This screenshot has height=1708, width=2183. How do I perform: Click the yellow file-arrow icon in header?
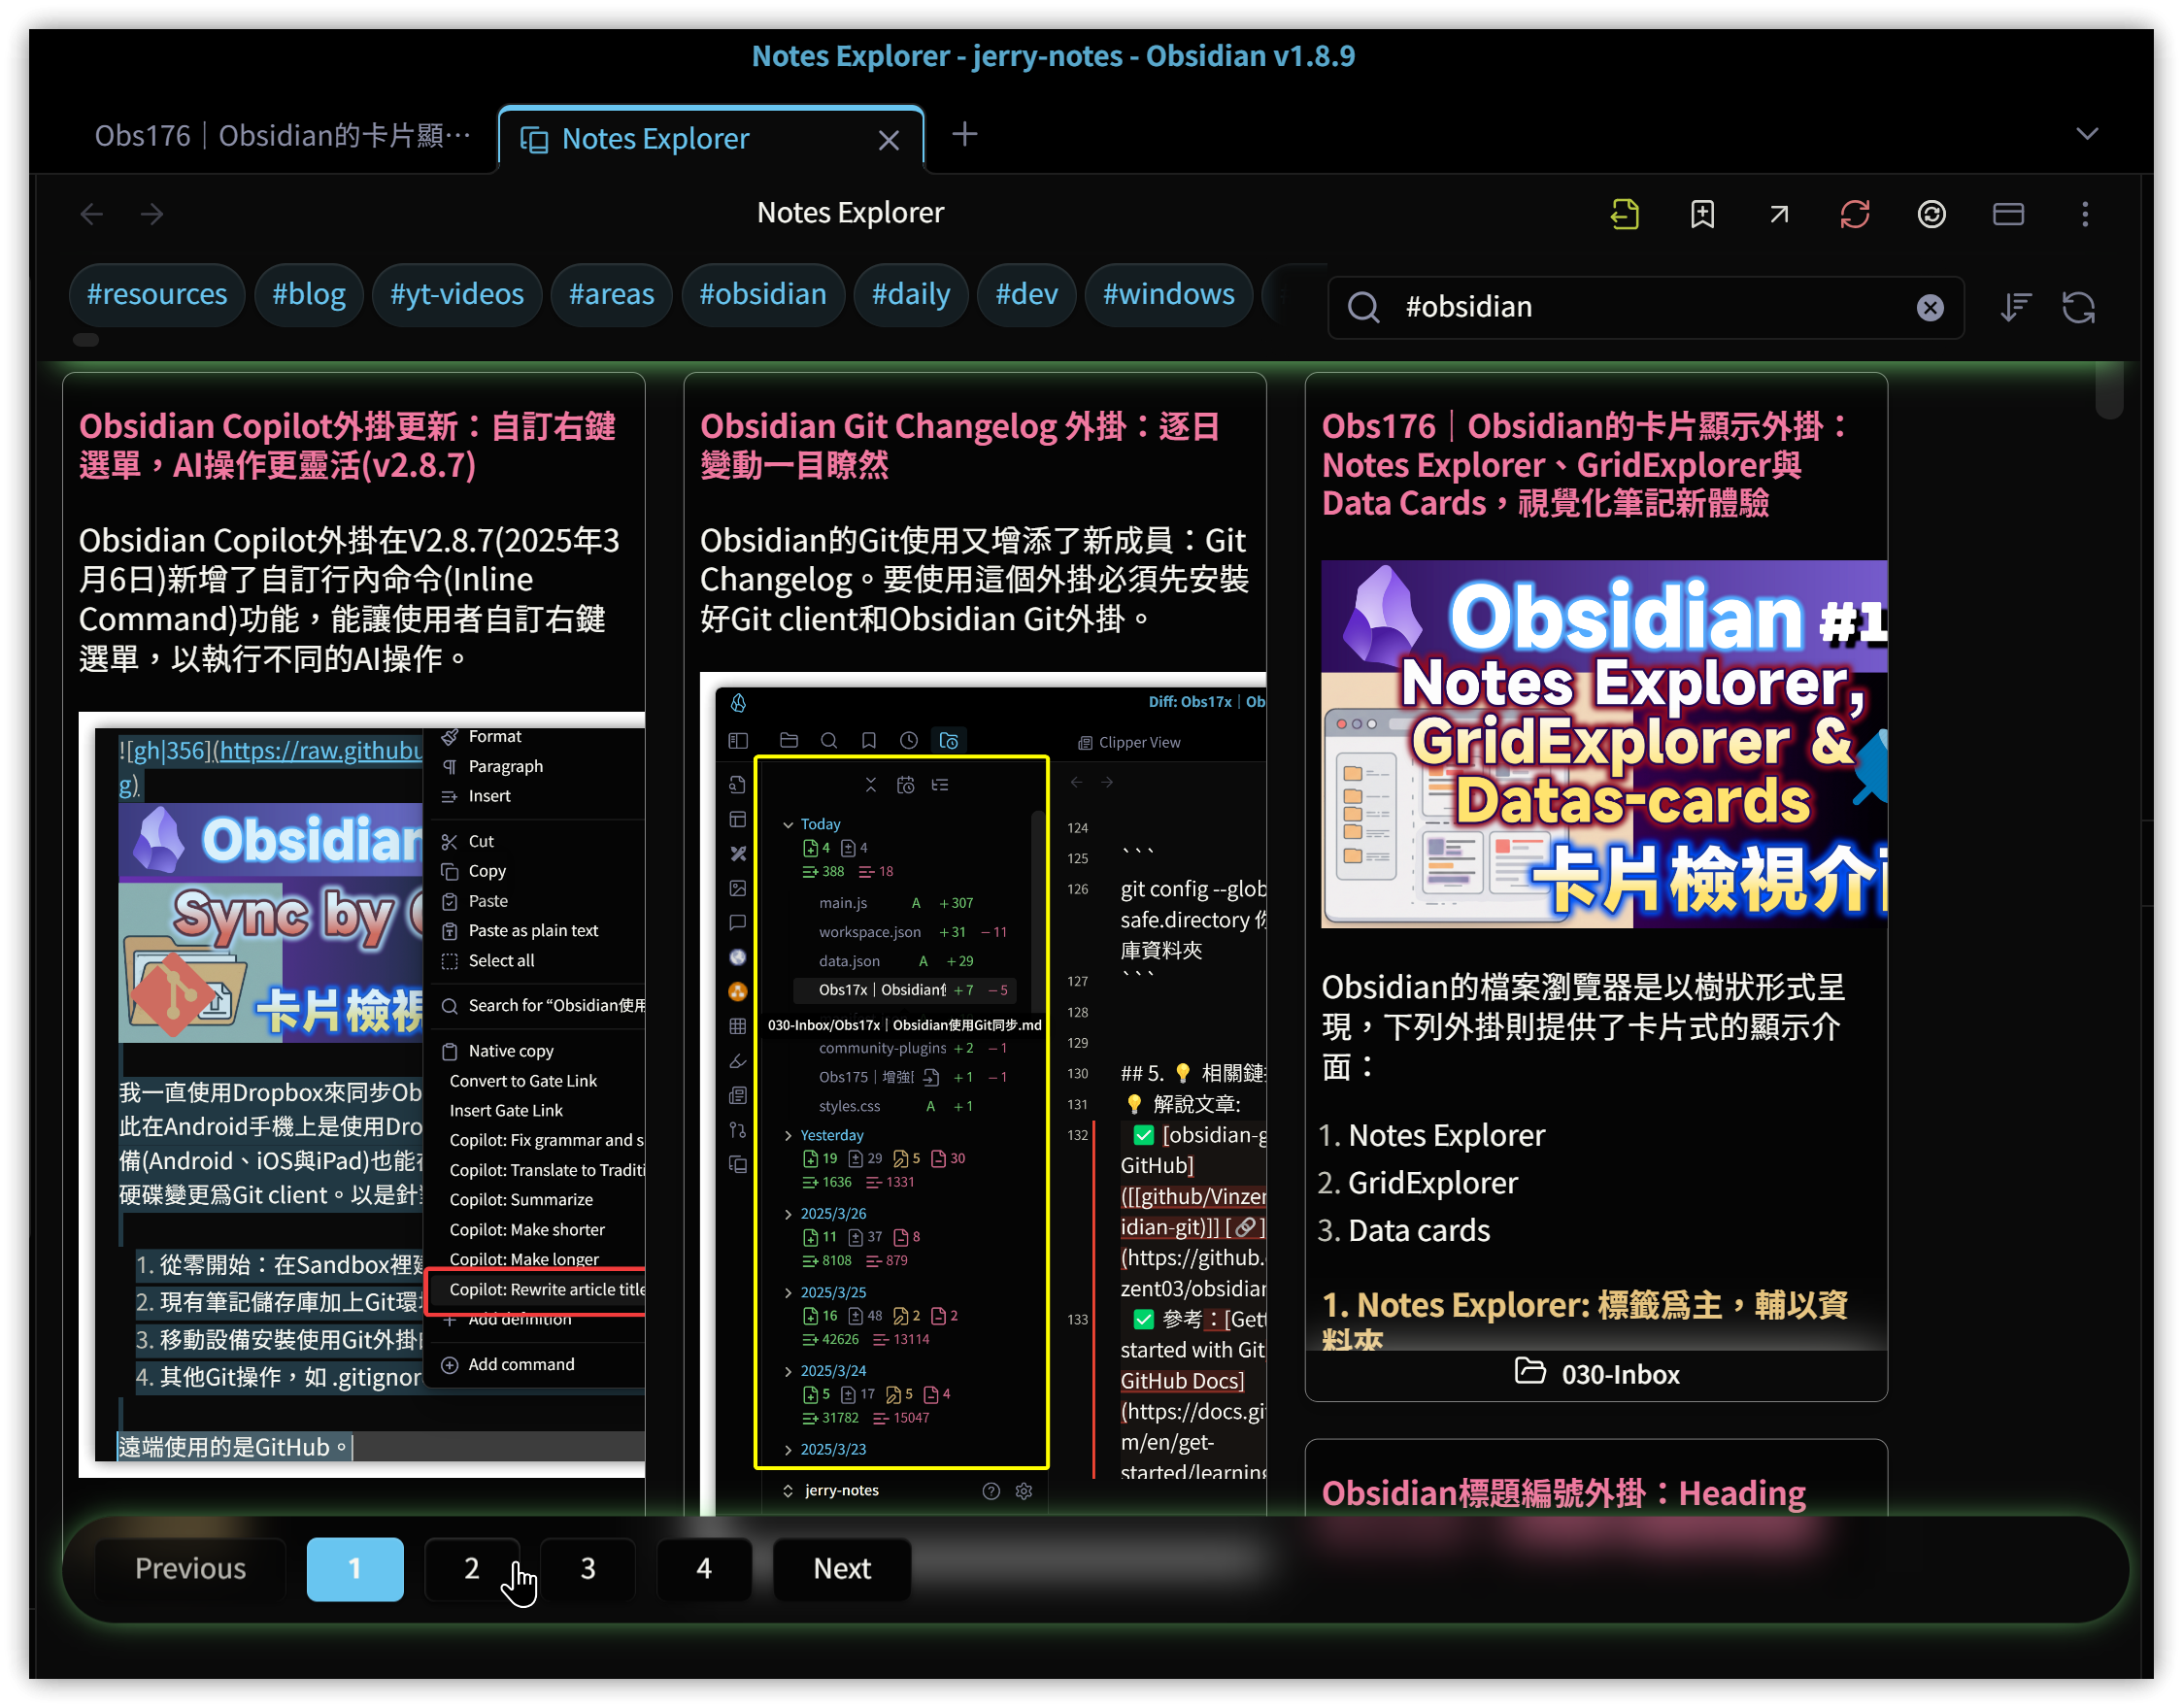(x=1625, y=214)
